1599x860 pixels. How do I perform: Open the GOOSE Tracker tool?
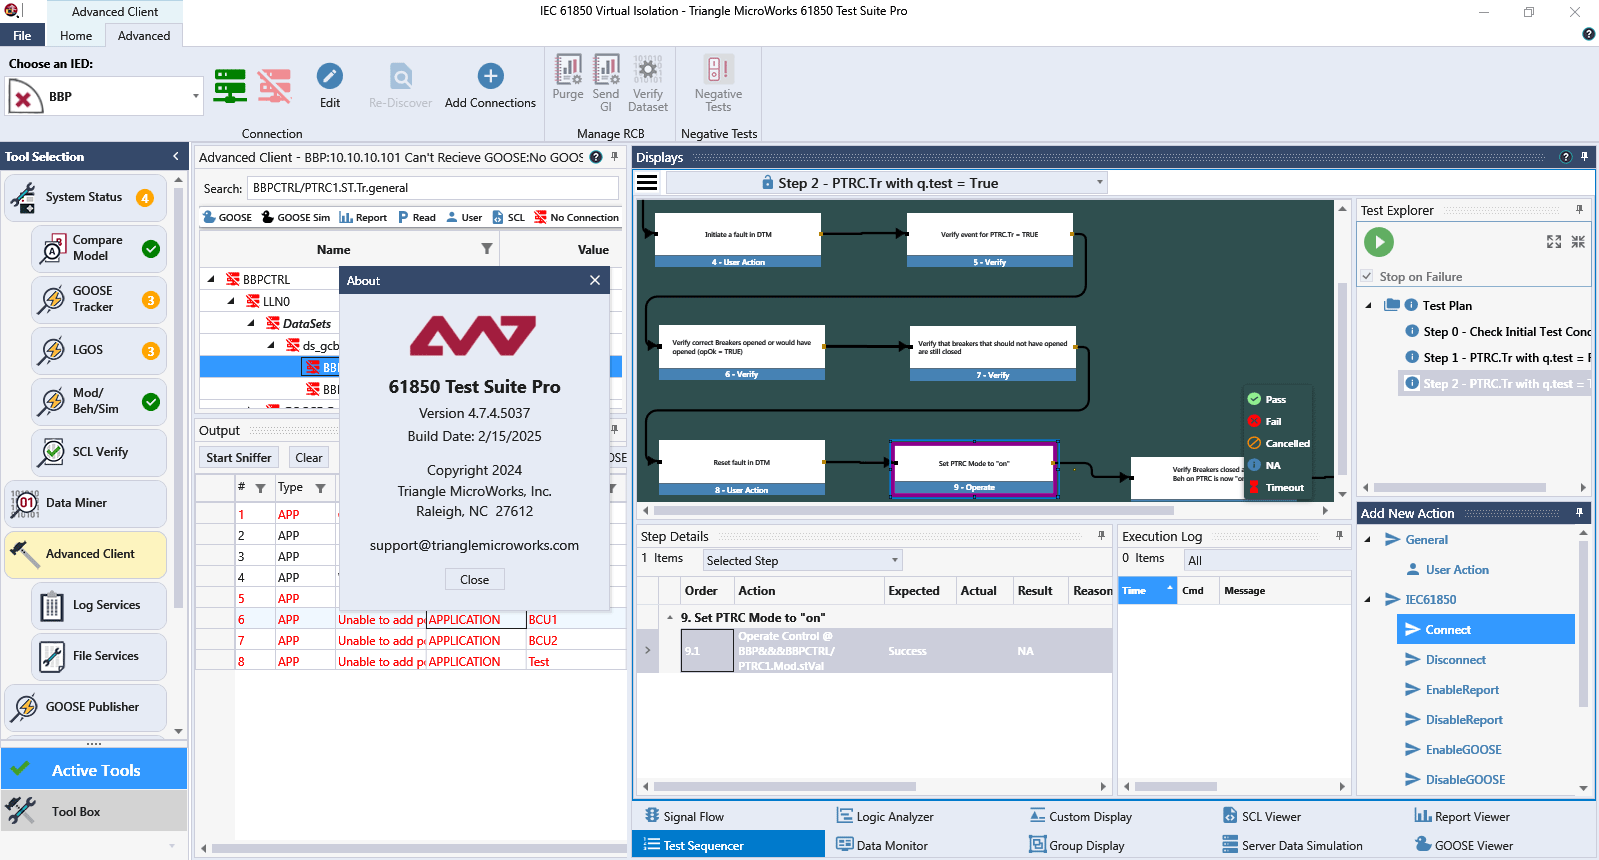coord(99,299)
